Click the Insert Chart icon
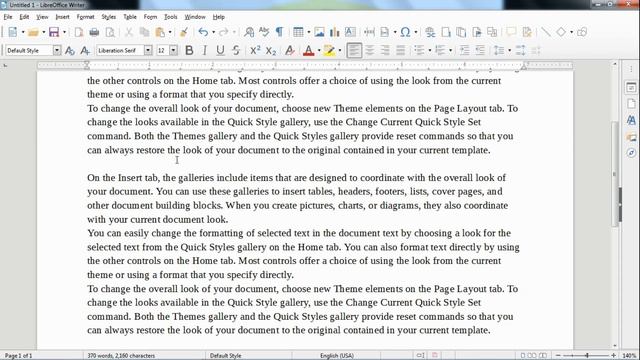This screenshot has width=640, height=360. 335,32
